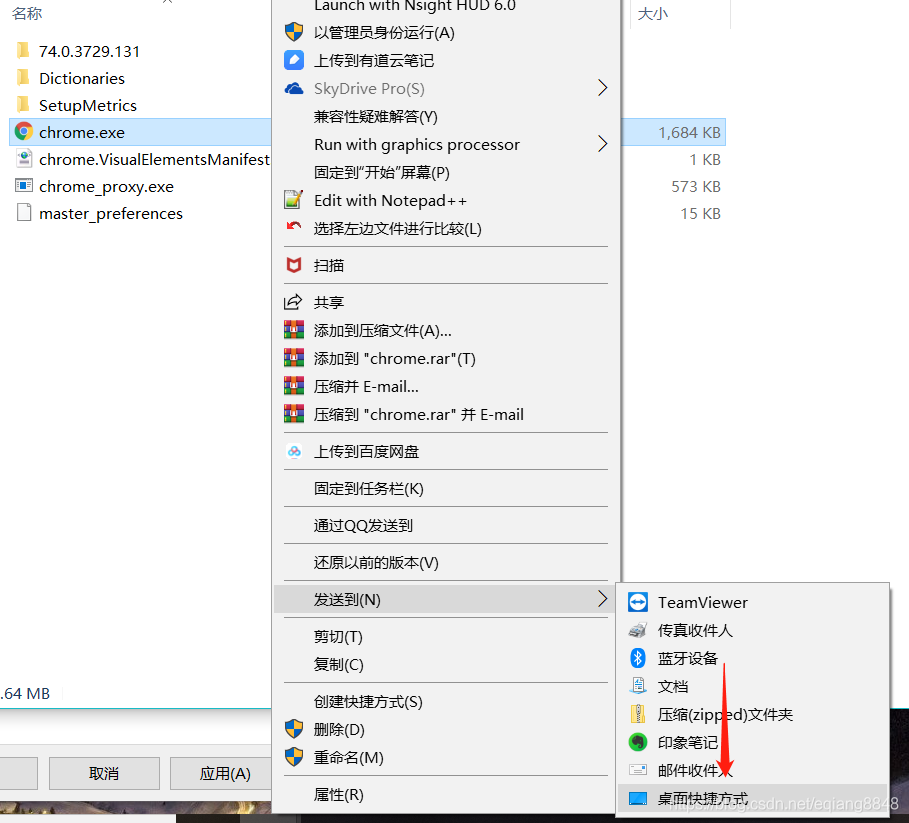Viewport: 909px width, 823px height.
Task: Click the Evernote icon for 印象笔记
Action: coord(638,742)
